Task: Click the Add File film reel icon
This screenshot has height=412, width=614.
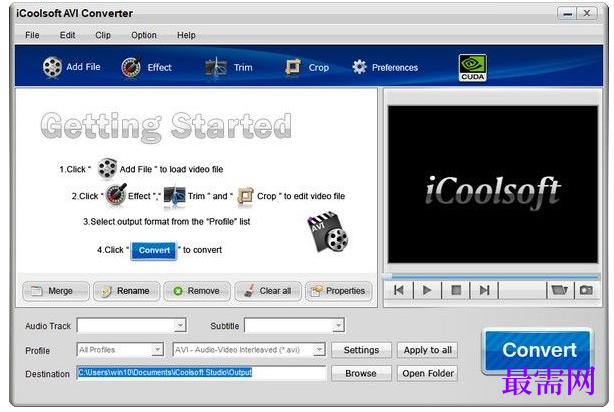Action: tap(52, 67)
